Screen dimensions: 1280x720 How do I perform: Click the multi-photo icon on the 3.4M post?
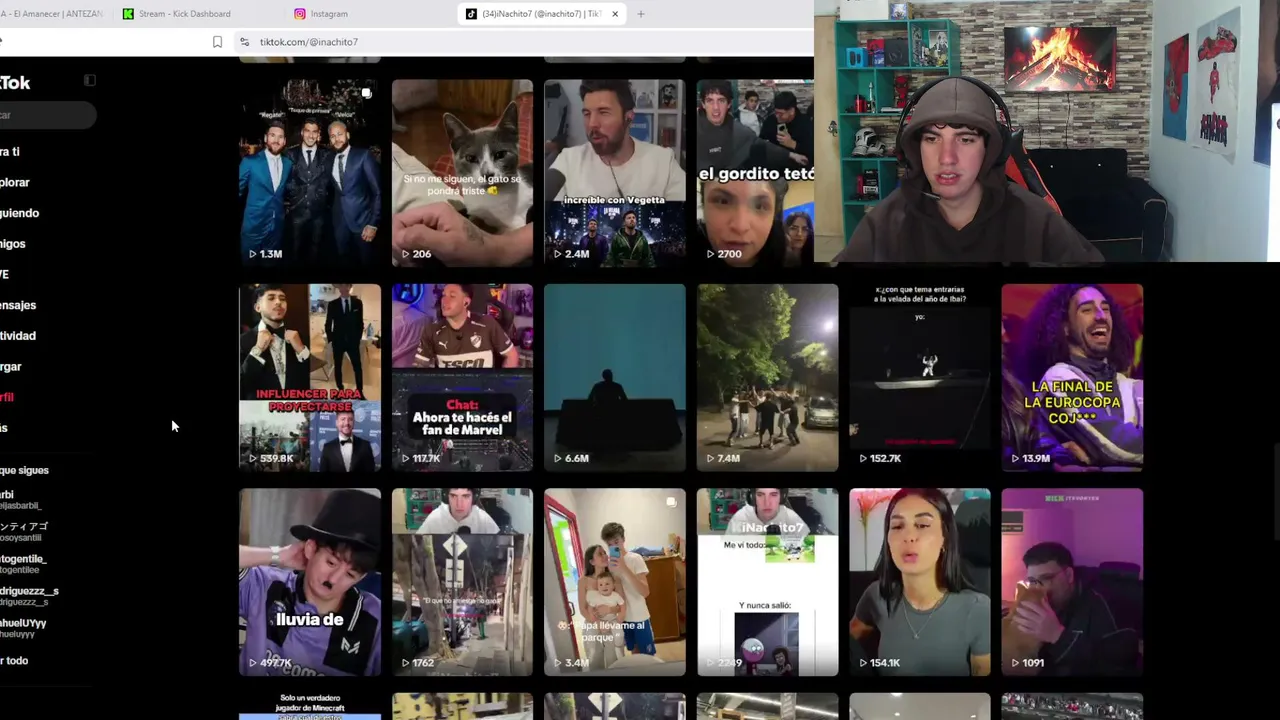point(671,502)
